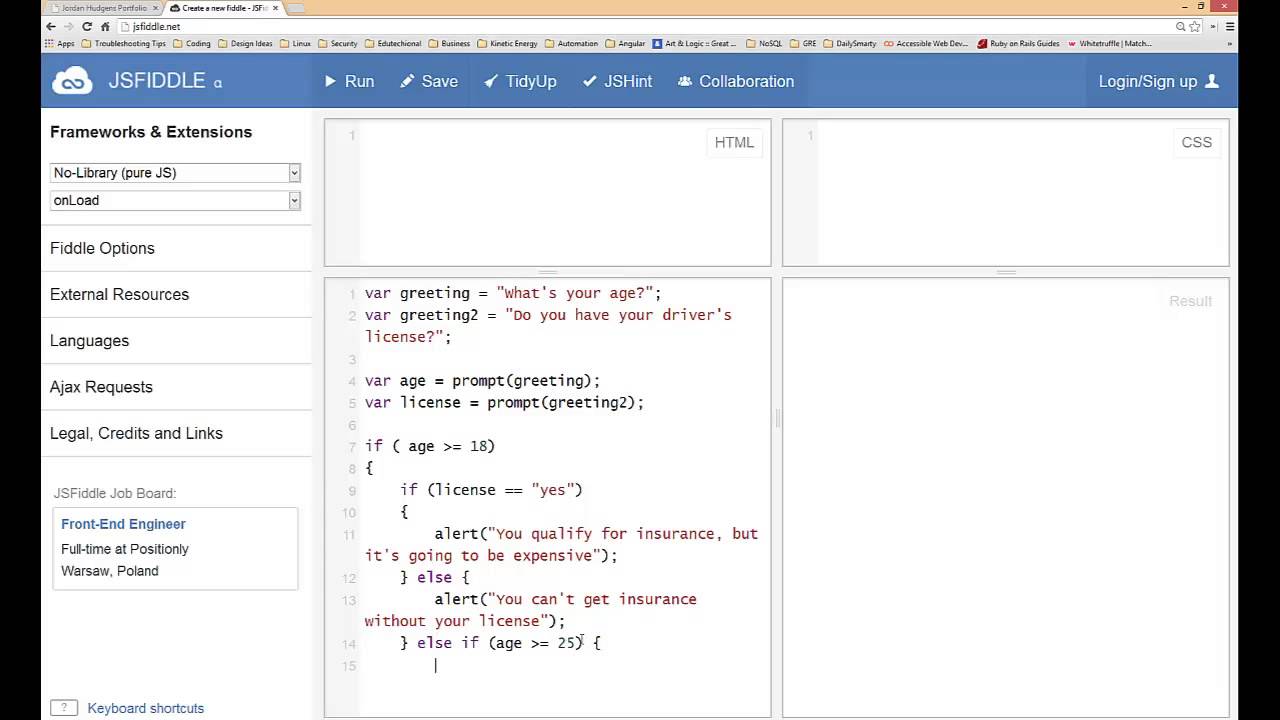Screen dimensions: 1280x720
Task: Reload the page
Action: (x=87, y=26)
